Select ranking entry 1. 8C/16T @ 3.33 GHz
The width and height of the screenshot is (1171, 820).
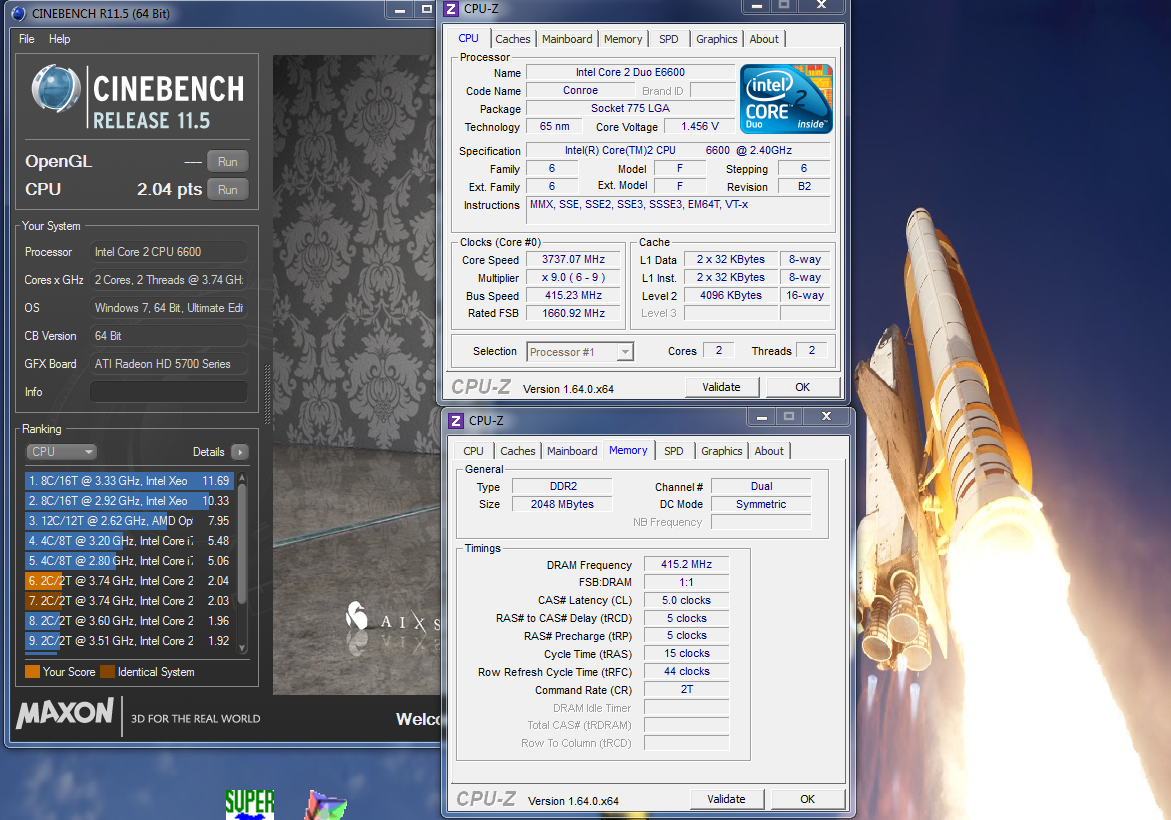(129, 481)
